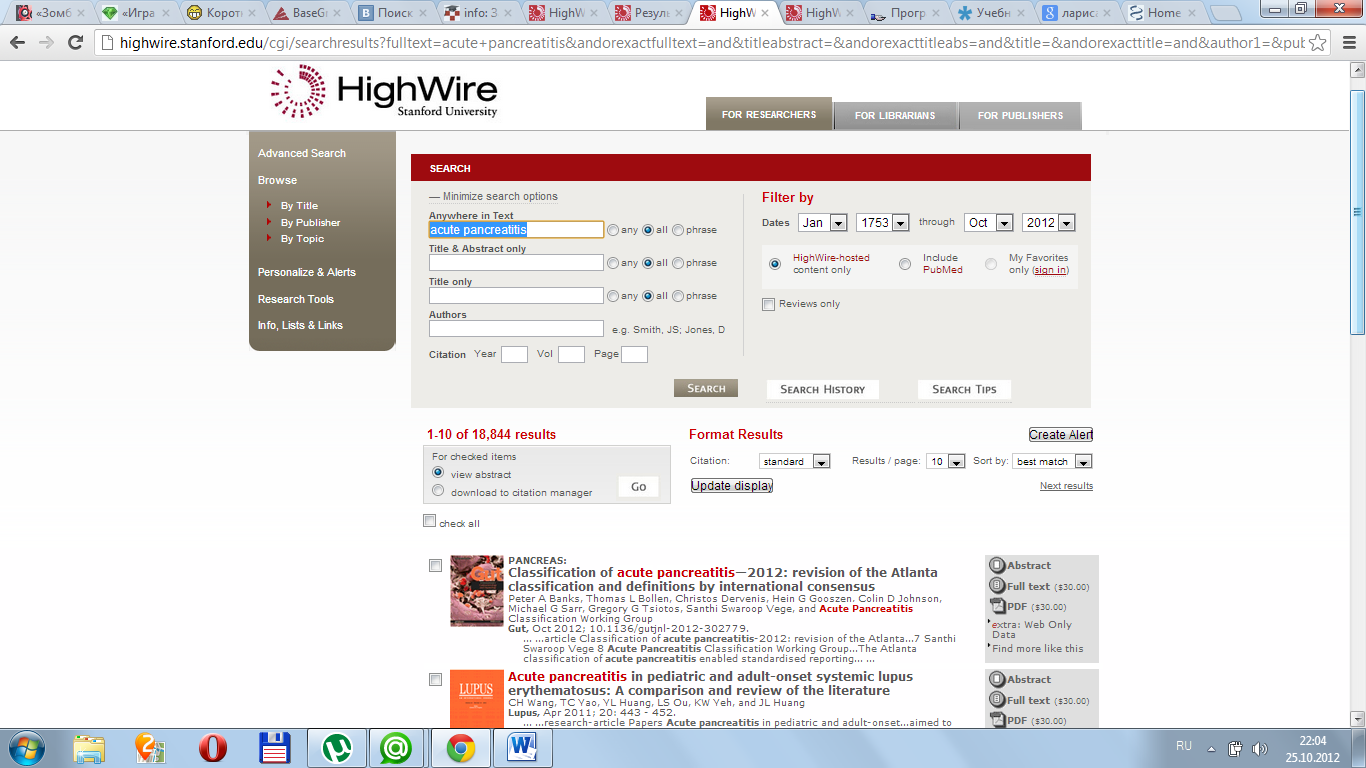Select 'phrase' for Title only
The width and height of the screenshot is (1366, 768).
678,296
